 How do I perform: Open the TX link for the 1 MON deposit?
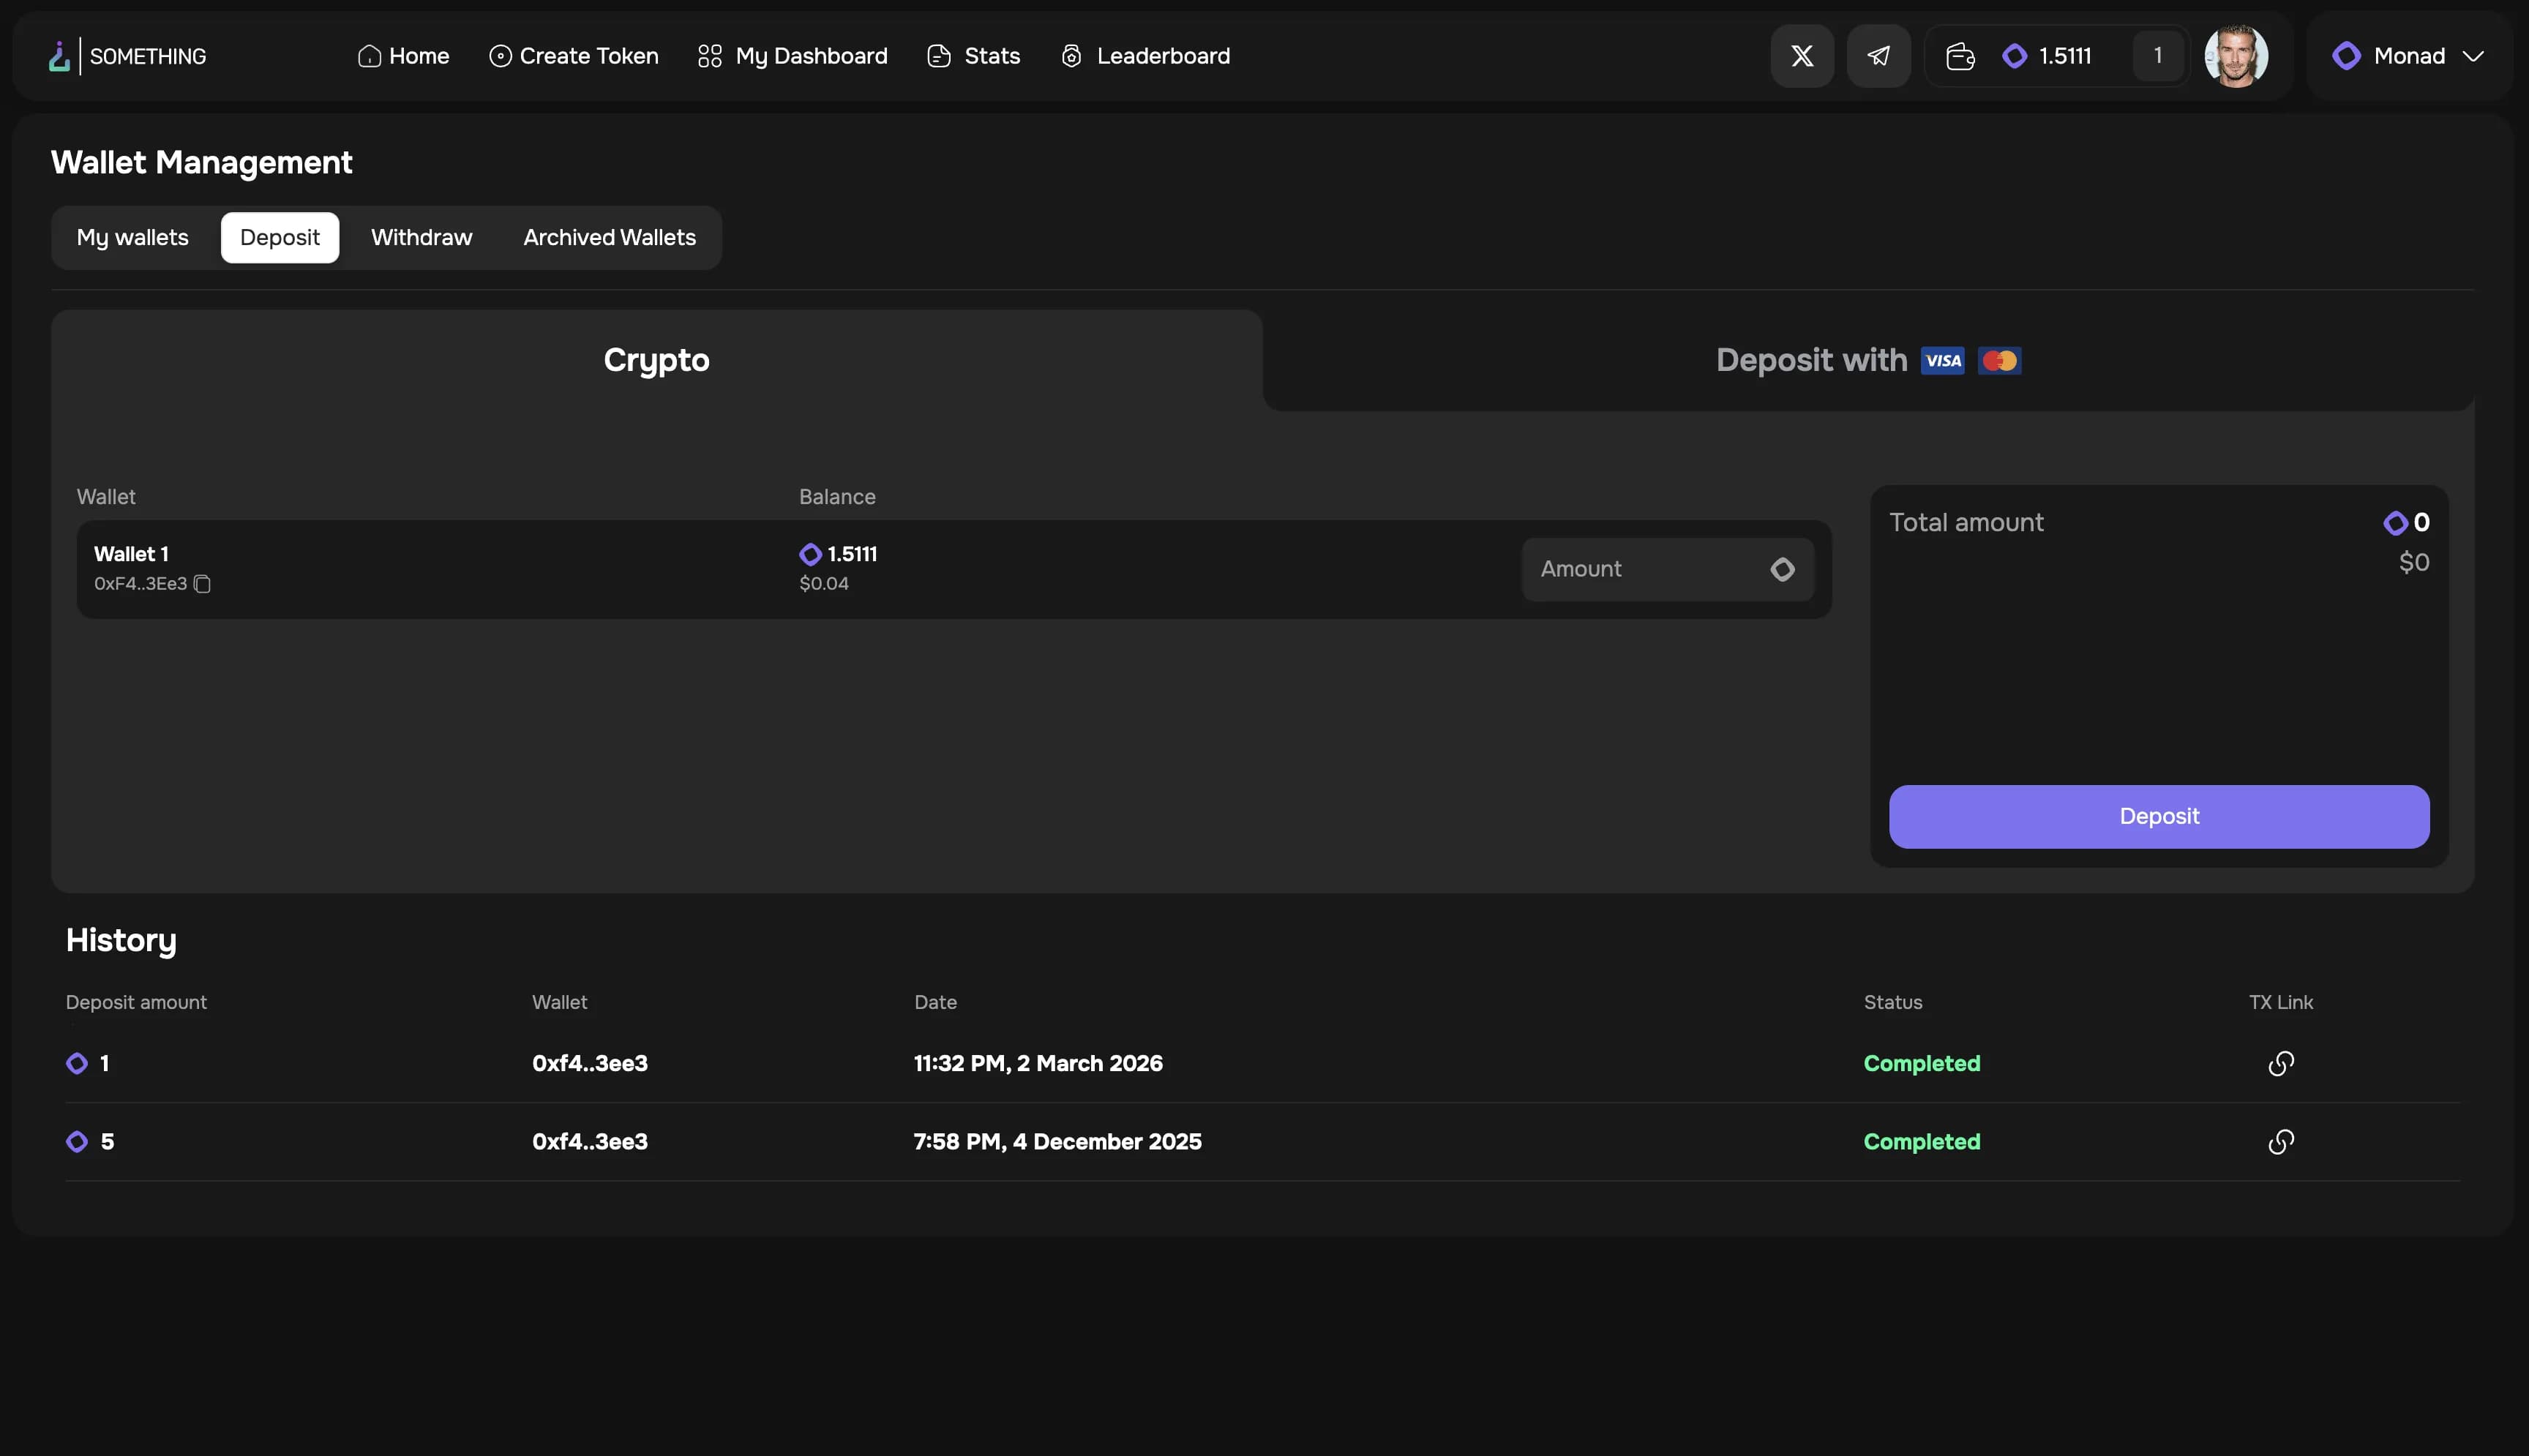tap(2281, 1063)
